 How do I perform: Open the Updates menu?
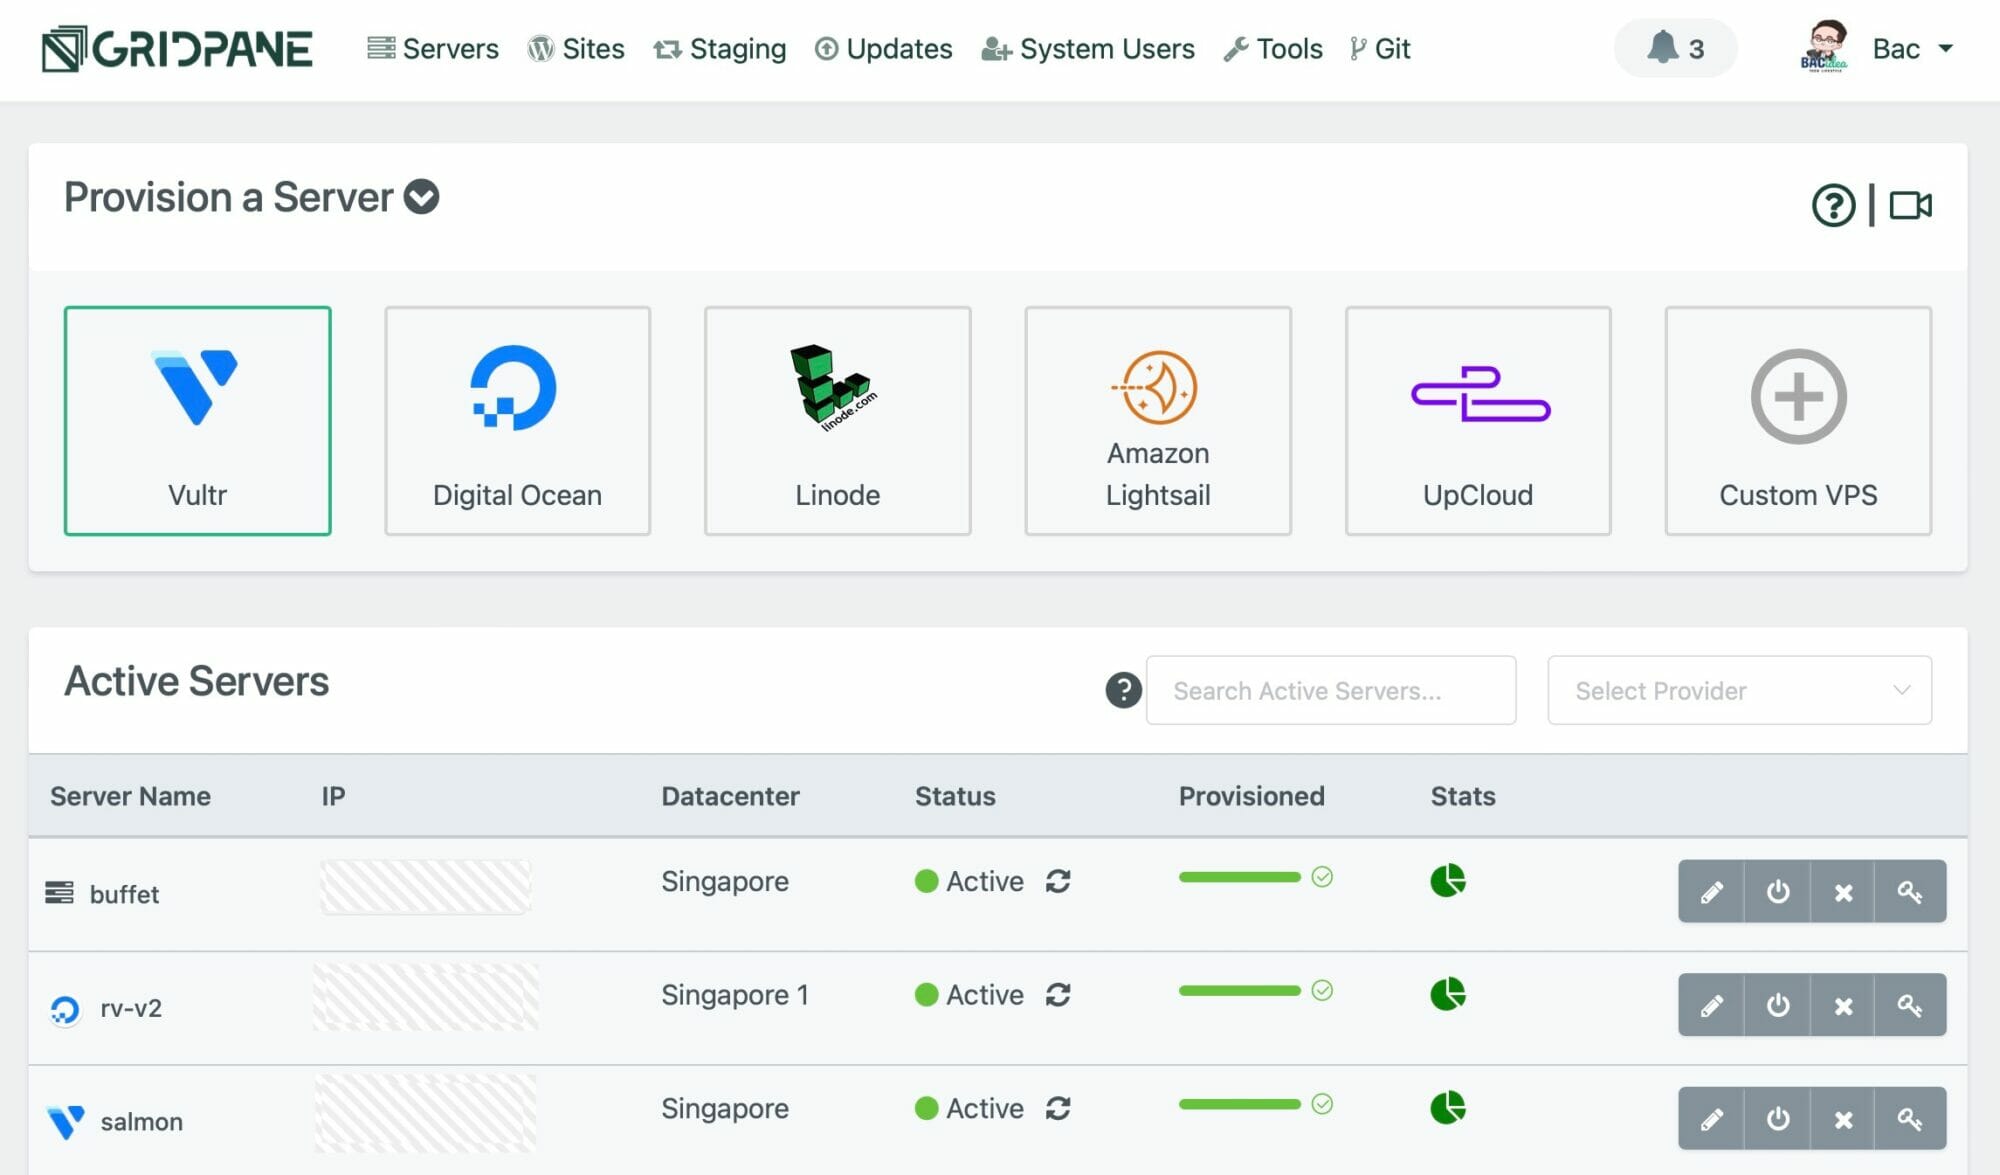click(883, 49)
